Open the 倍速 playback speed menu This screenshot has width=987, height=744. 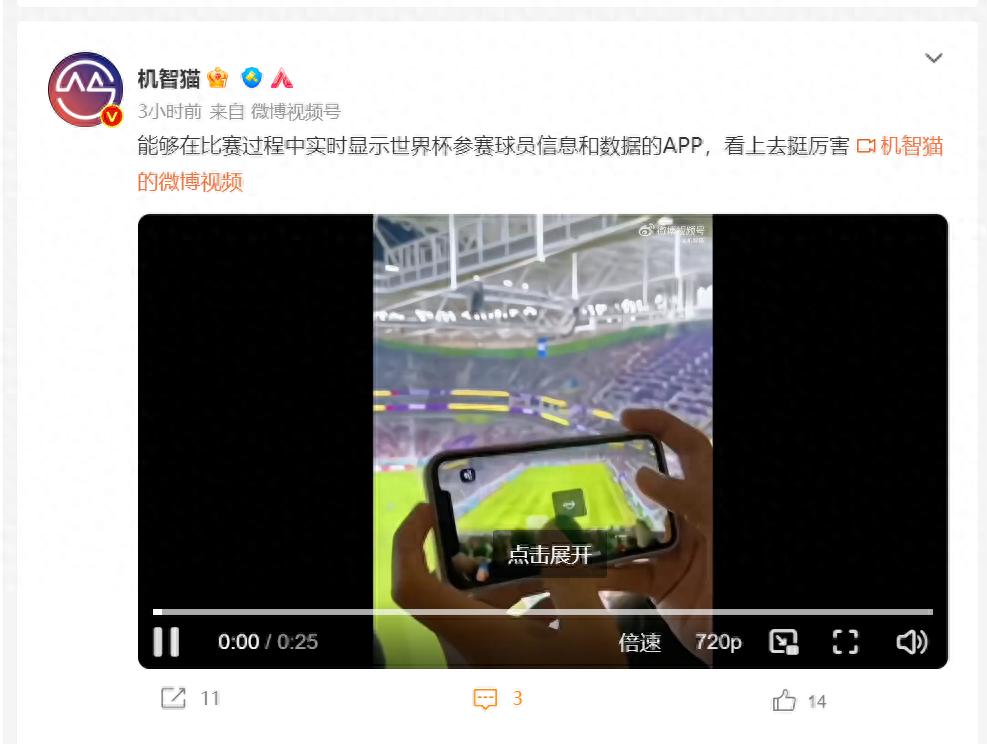tap(640, 642)
